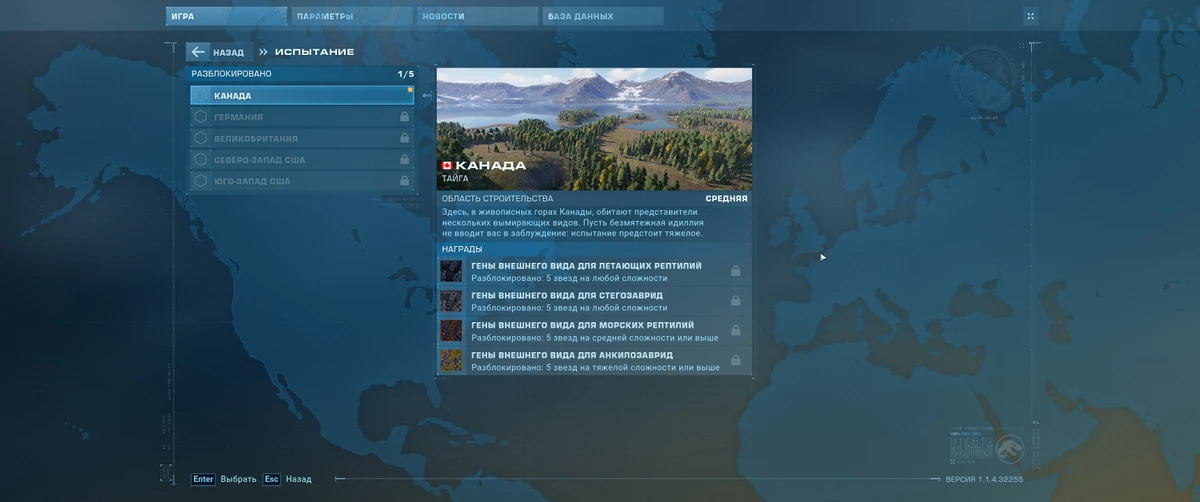Viewport: 1200px width, 502px height.
Task: Select the locked ГЕРМАНИЯ entry
Action: coord(302,117)
